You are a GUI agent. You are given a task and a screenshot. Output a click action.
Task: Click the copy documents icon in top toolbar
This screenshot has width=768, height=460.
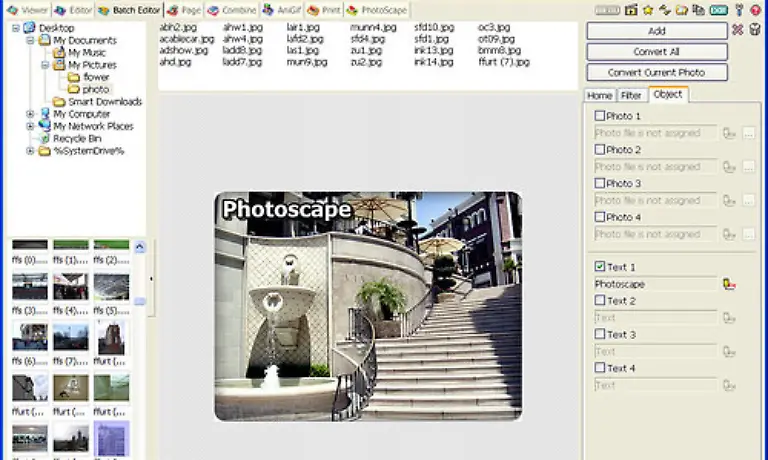(x=698, y=10)
